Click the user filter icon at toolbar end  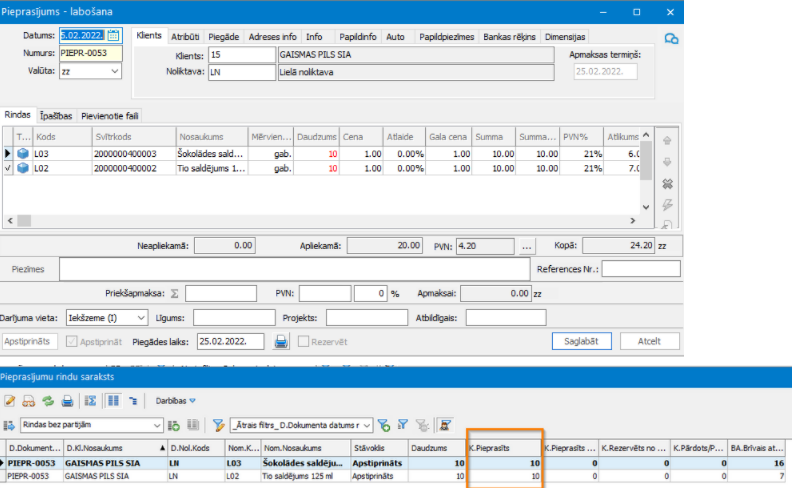click(x=445, y=425)
